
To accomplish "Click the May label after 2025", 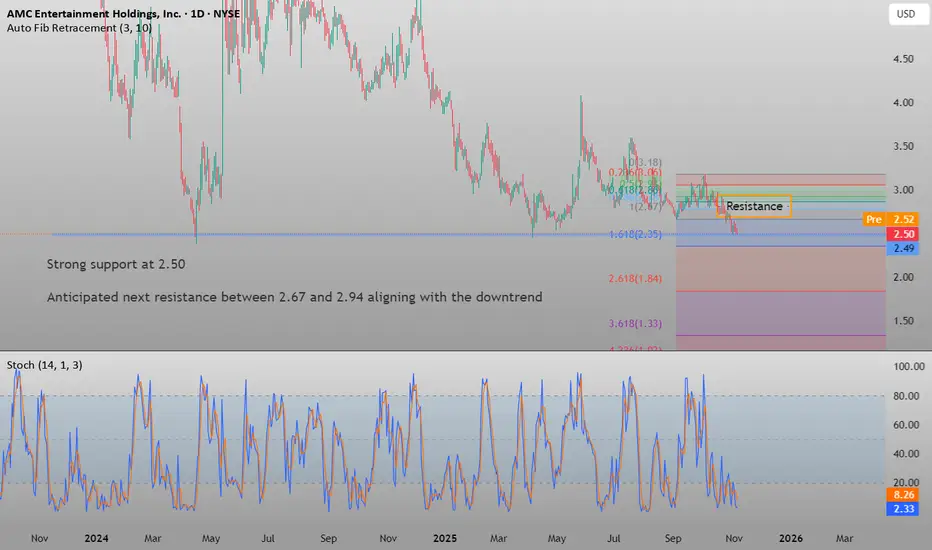I will [x=556, y=538].
